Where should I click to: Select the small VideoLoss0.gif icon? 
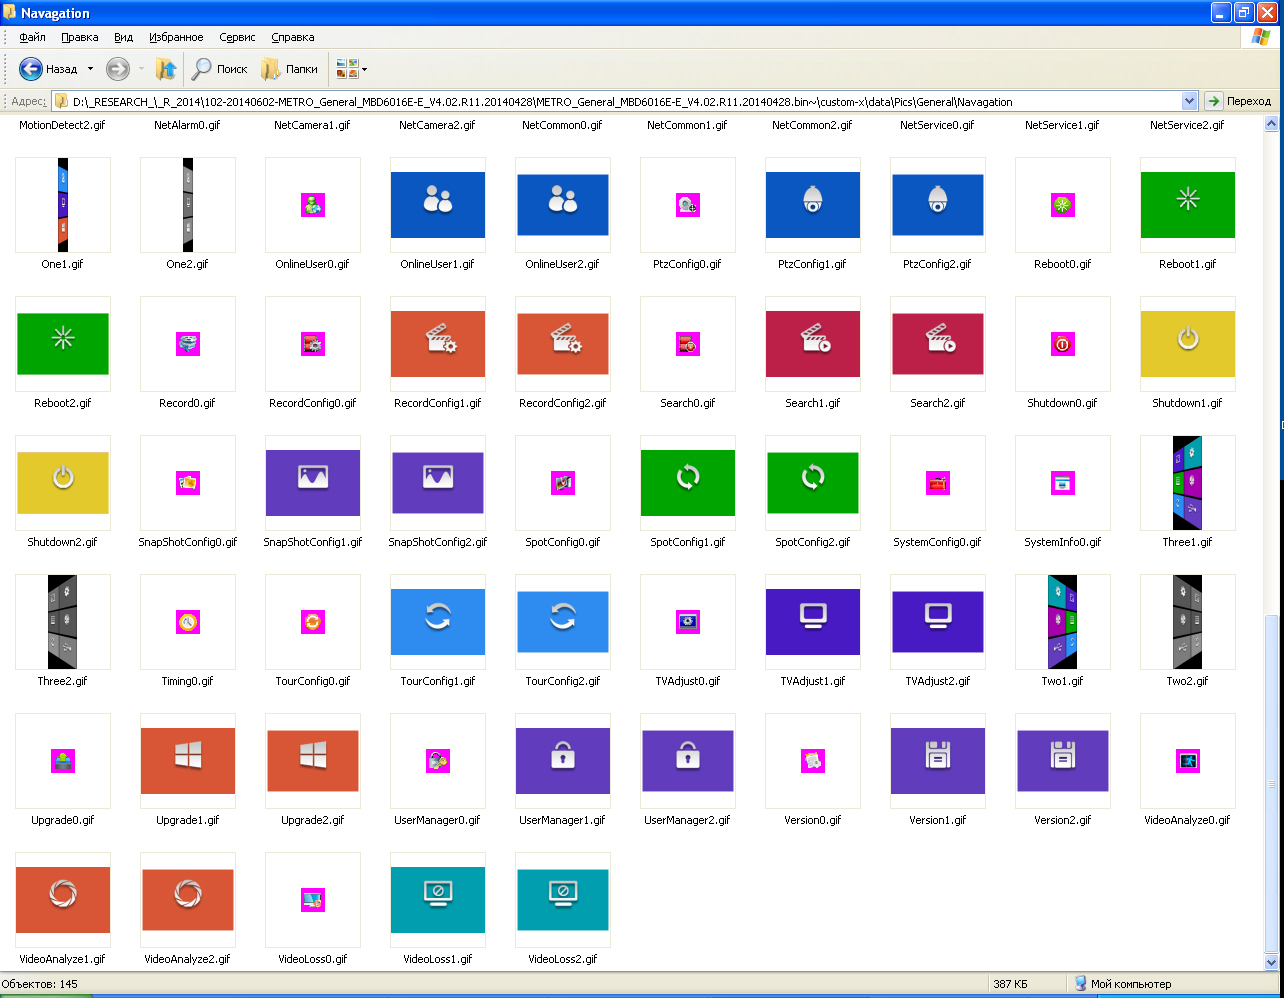coord(312,900)
